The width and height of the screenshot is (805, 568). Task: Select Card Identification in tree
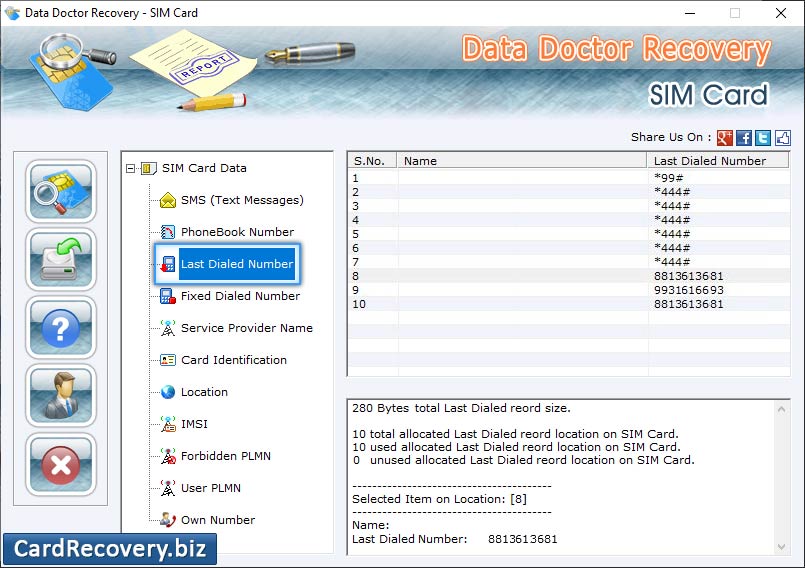(234, 360)
